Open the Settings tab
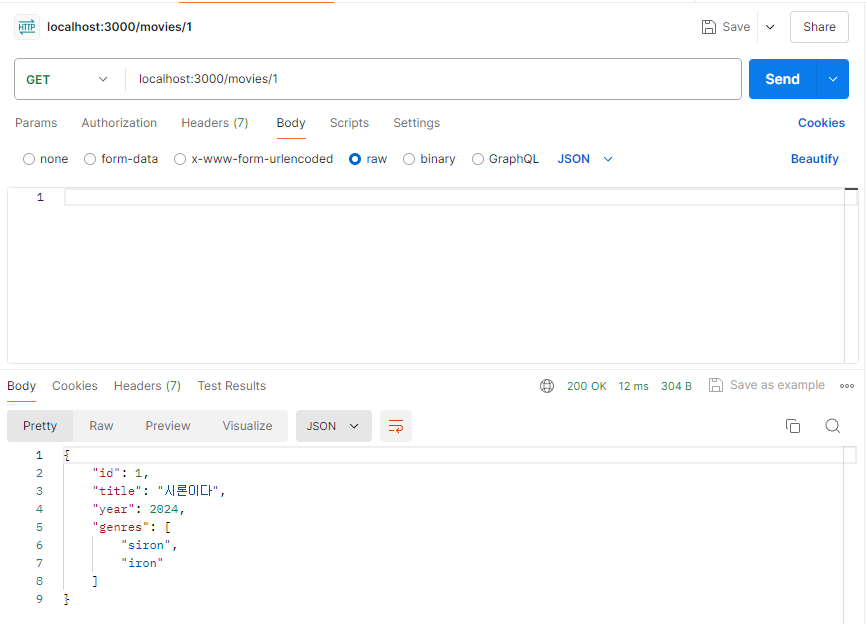The height and width of the screenshot is (624, 867). pyautogui.click(x=416, y=123)
